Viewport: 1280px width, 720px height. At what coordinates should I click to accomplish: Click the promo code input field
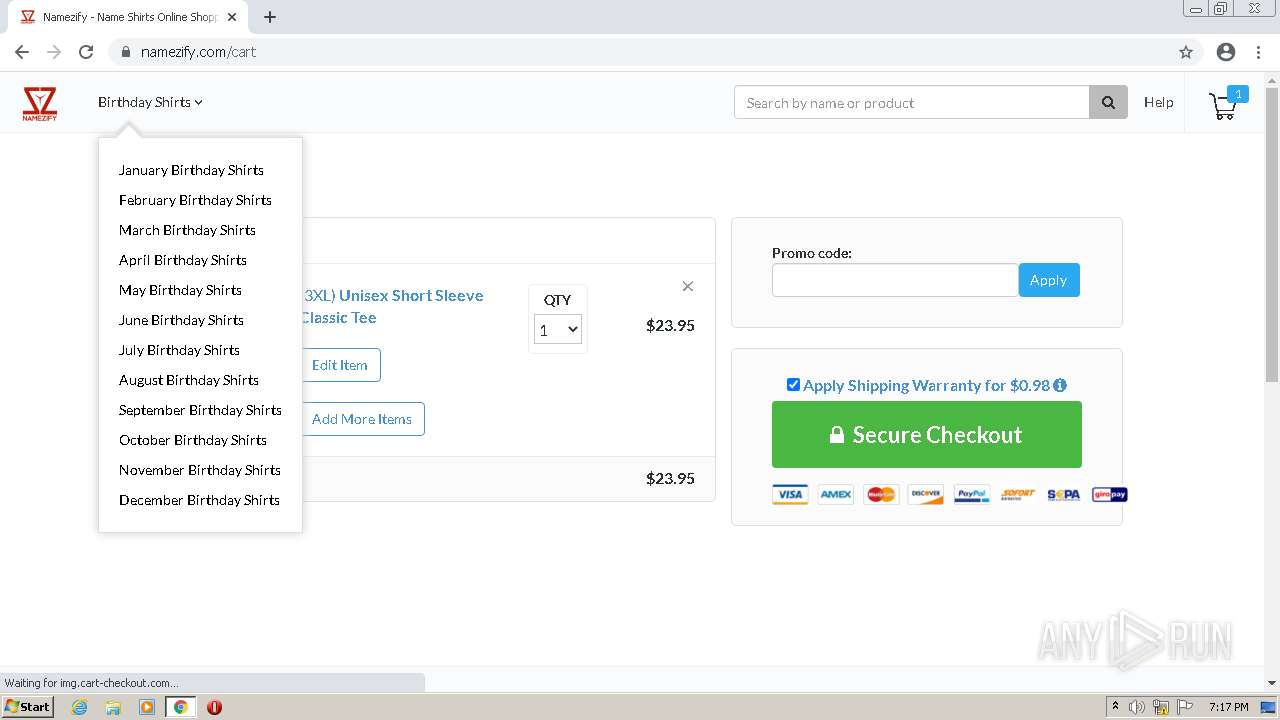point(895,280)
